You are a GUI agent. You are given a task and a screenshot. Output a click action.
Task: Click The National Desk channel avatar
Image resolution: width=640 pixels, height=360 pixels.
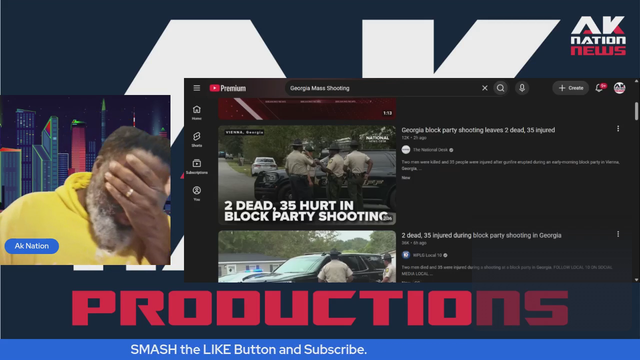pos(406,150)
